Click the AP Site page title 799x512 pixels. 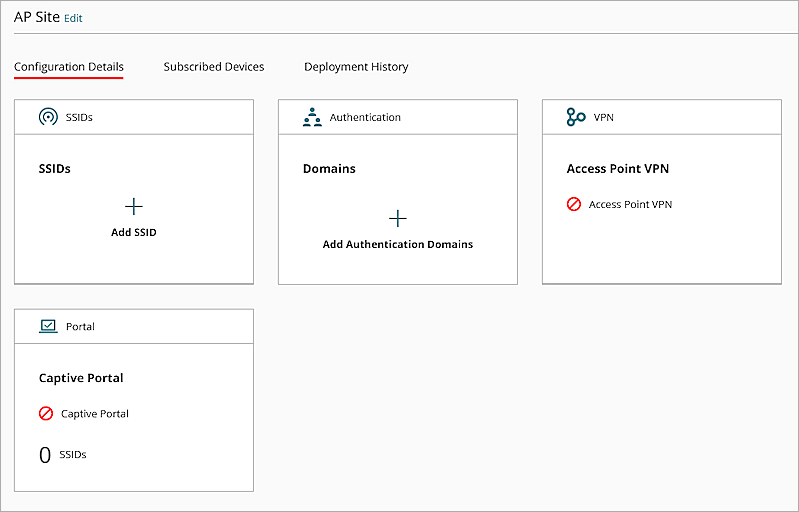pos(37,17)
